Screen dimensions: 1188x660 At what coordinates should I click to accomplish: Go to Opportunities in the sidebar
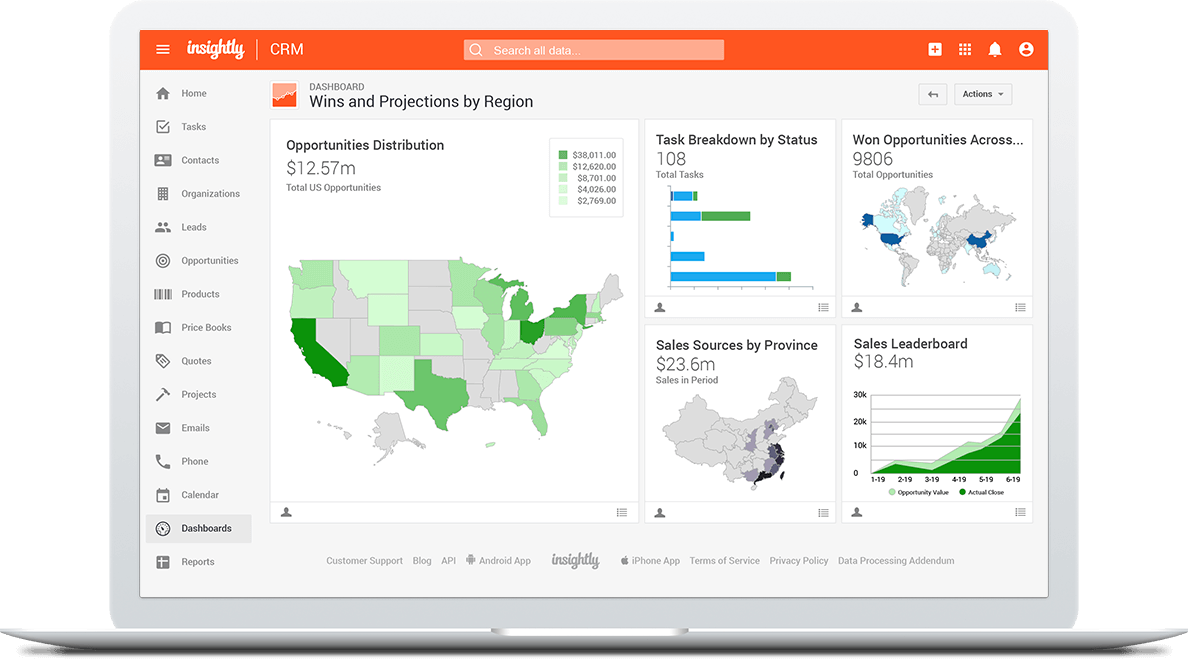(209, 261)
